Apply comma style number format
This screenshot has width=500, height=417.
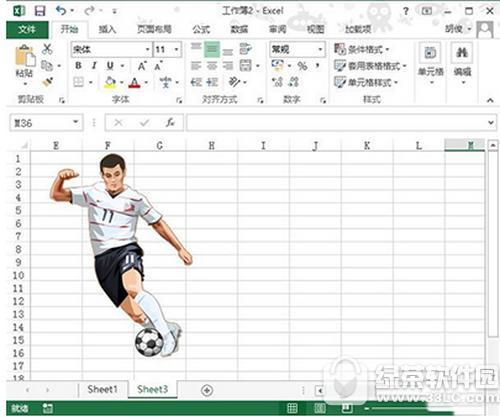[318, 65]
